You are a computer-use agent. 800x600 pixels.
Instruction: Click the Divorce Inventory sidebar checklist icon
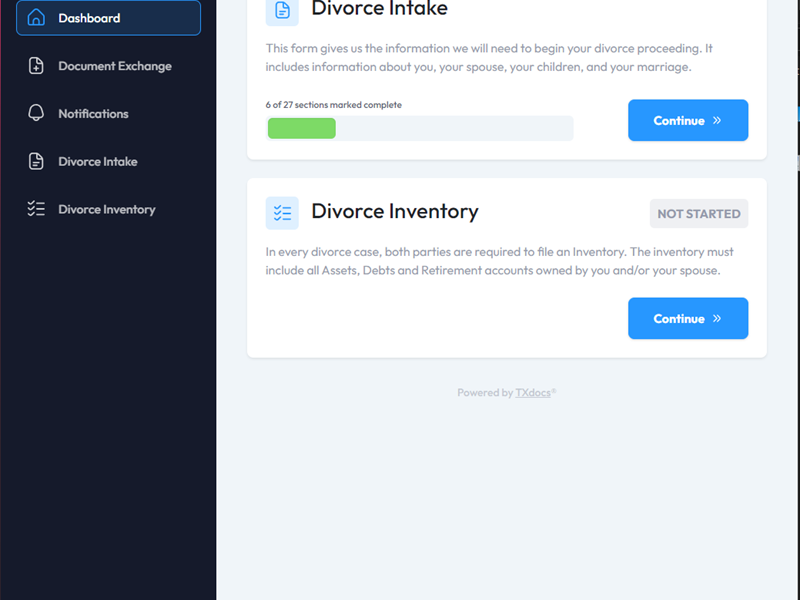click(x=36, y=210)
